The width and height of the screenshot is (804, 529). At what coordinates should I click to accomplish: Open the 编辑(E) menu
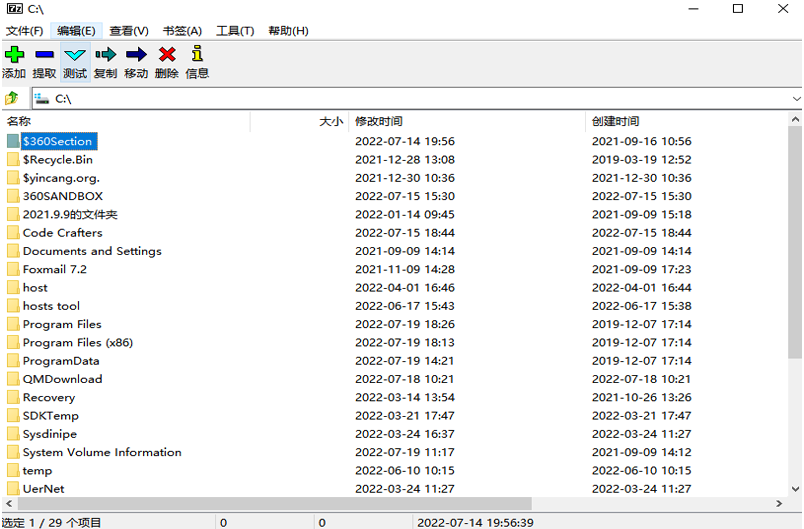pos(76,31)
